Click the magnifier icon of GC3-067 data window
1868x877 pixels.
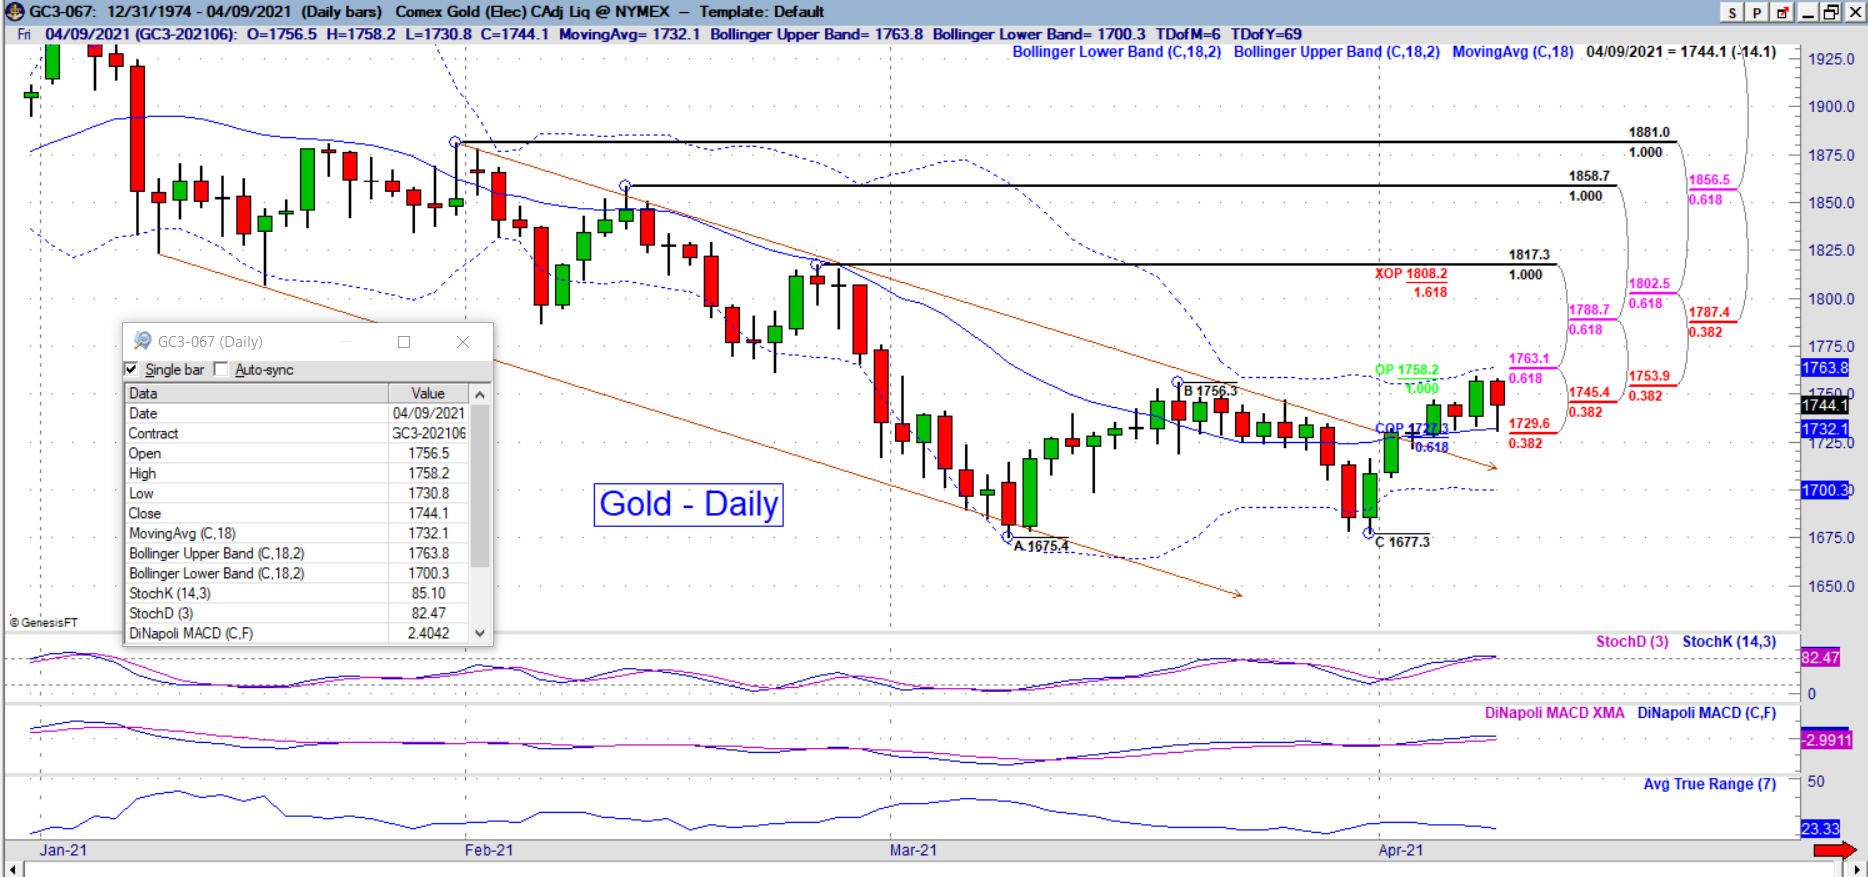pyautogui.click(x=142, y=341)
